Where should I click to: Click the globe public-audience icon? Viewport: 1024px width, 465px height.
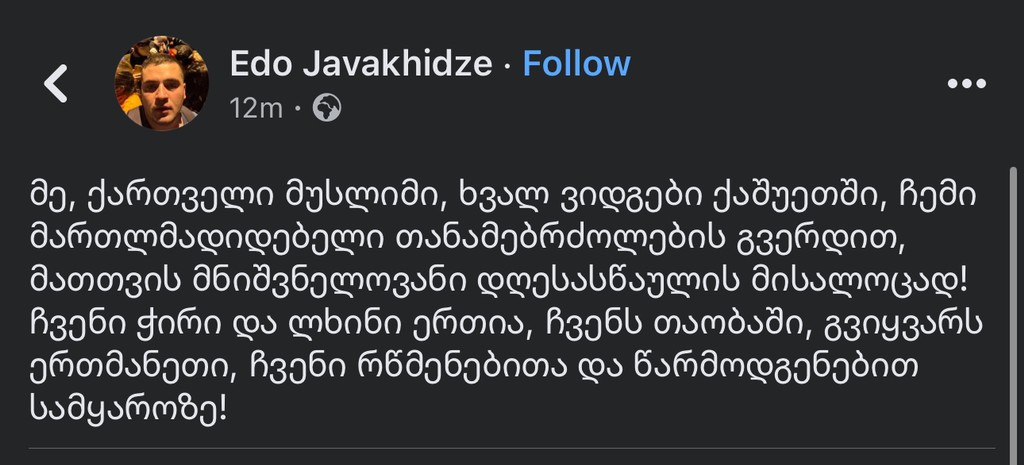tap(327, 107)
